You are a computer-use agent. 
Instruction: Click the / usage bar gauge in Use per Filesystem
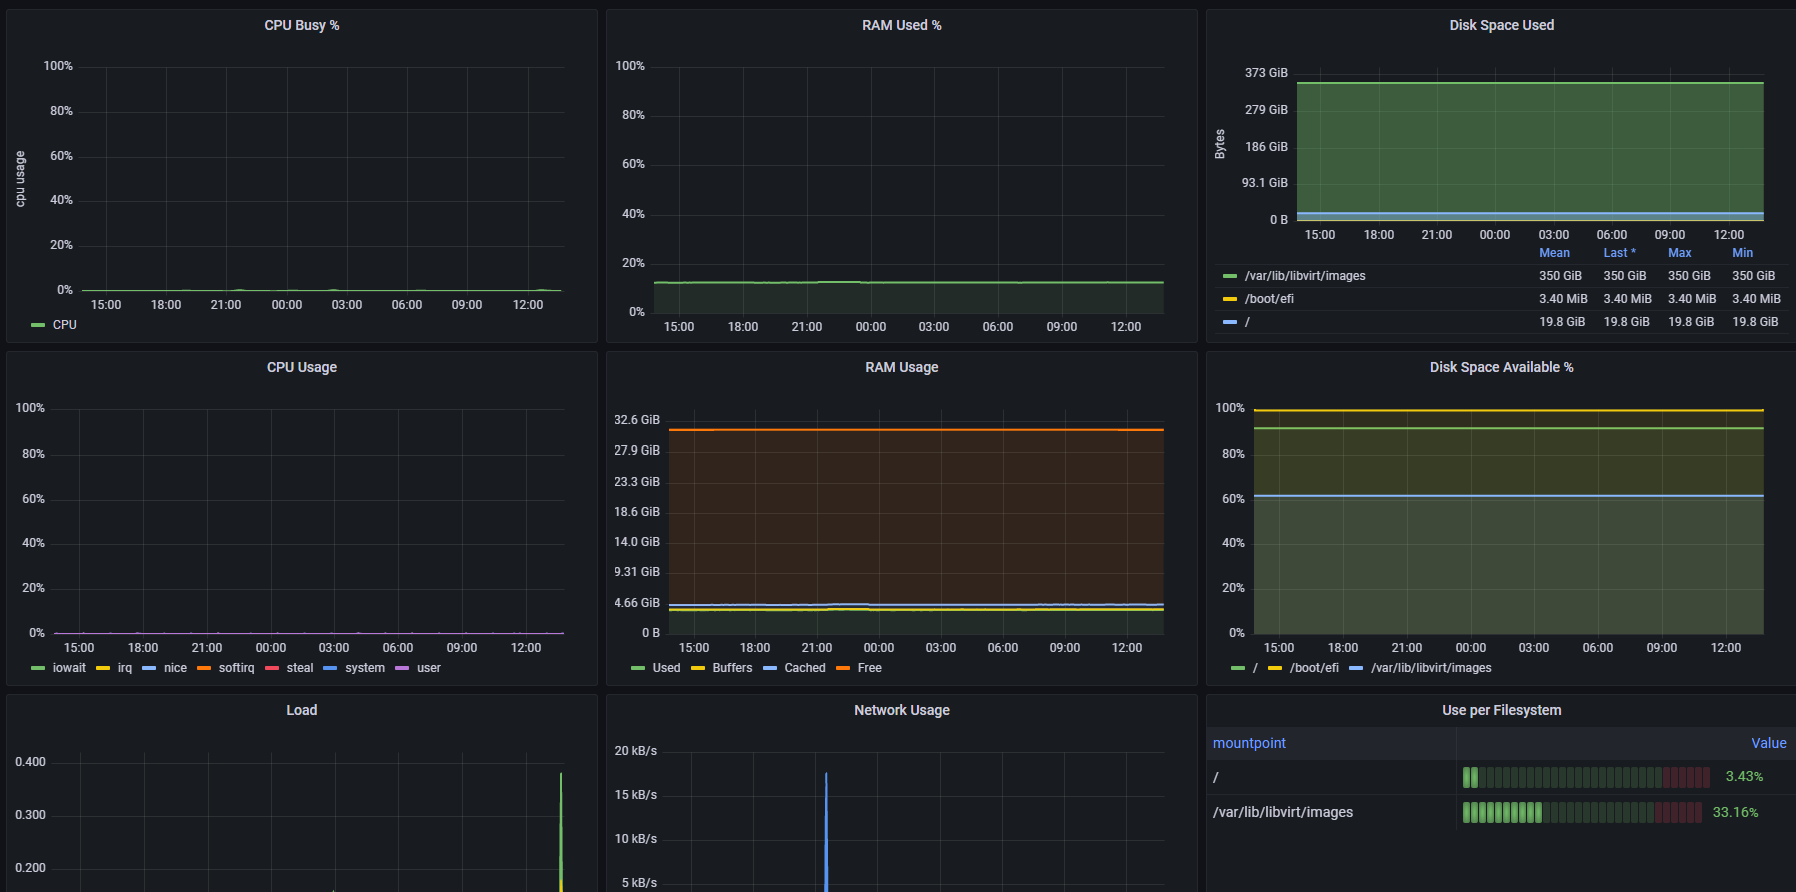pos(1586,777)
